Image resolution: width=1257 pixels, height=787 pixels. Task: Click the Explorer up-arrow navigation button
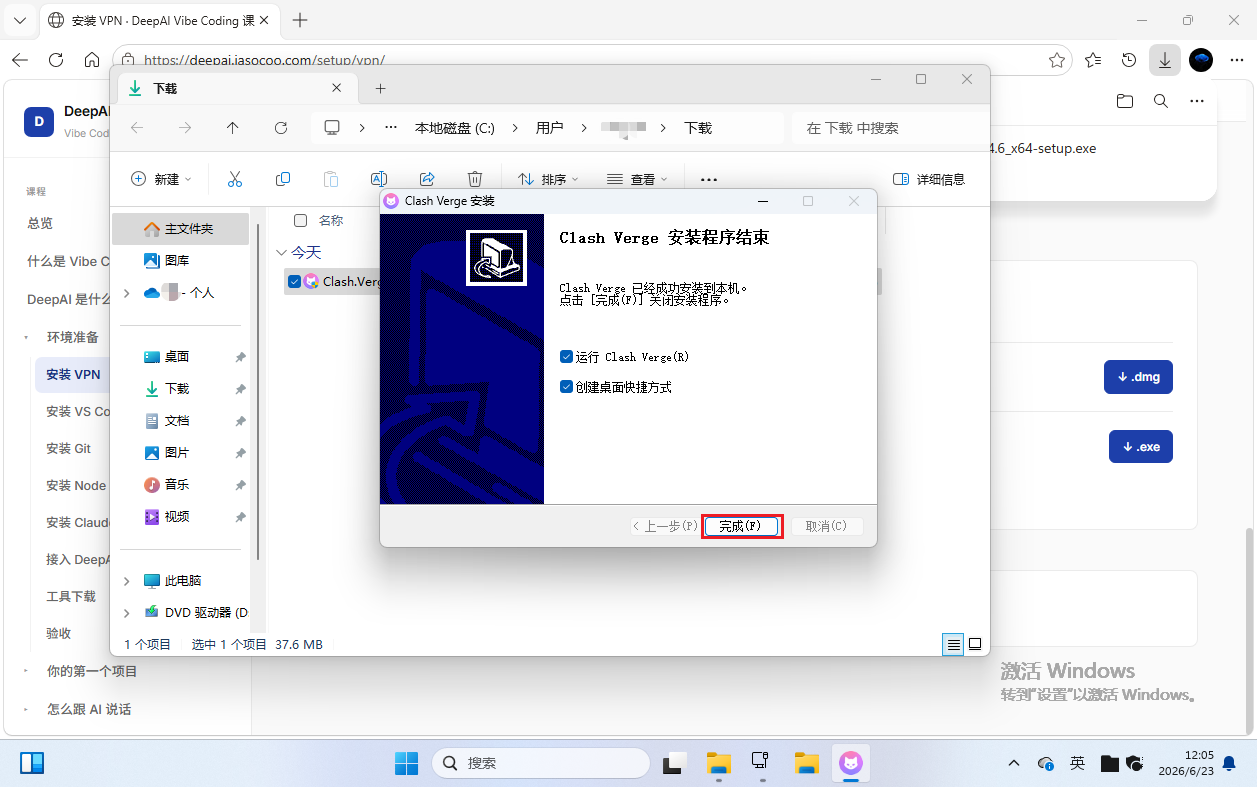click(233, 128)
